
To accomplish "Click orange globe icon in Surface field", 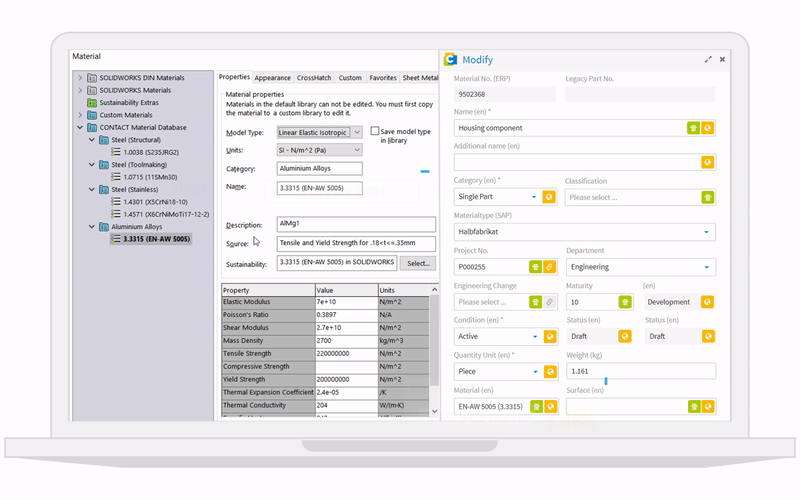I will click(x=708, y=407).
